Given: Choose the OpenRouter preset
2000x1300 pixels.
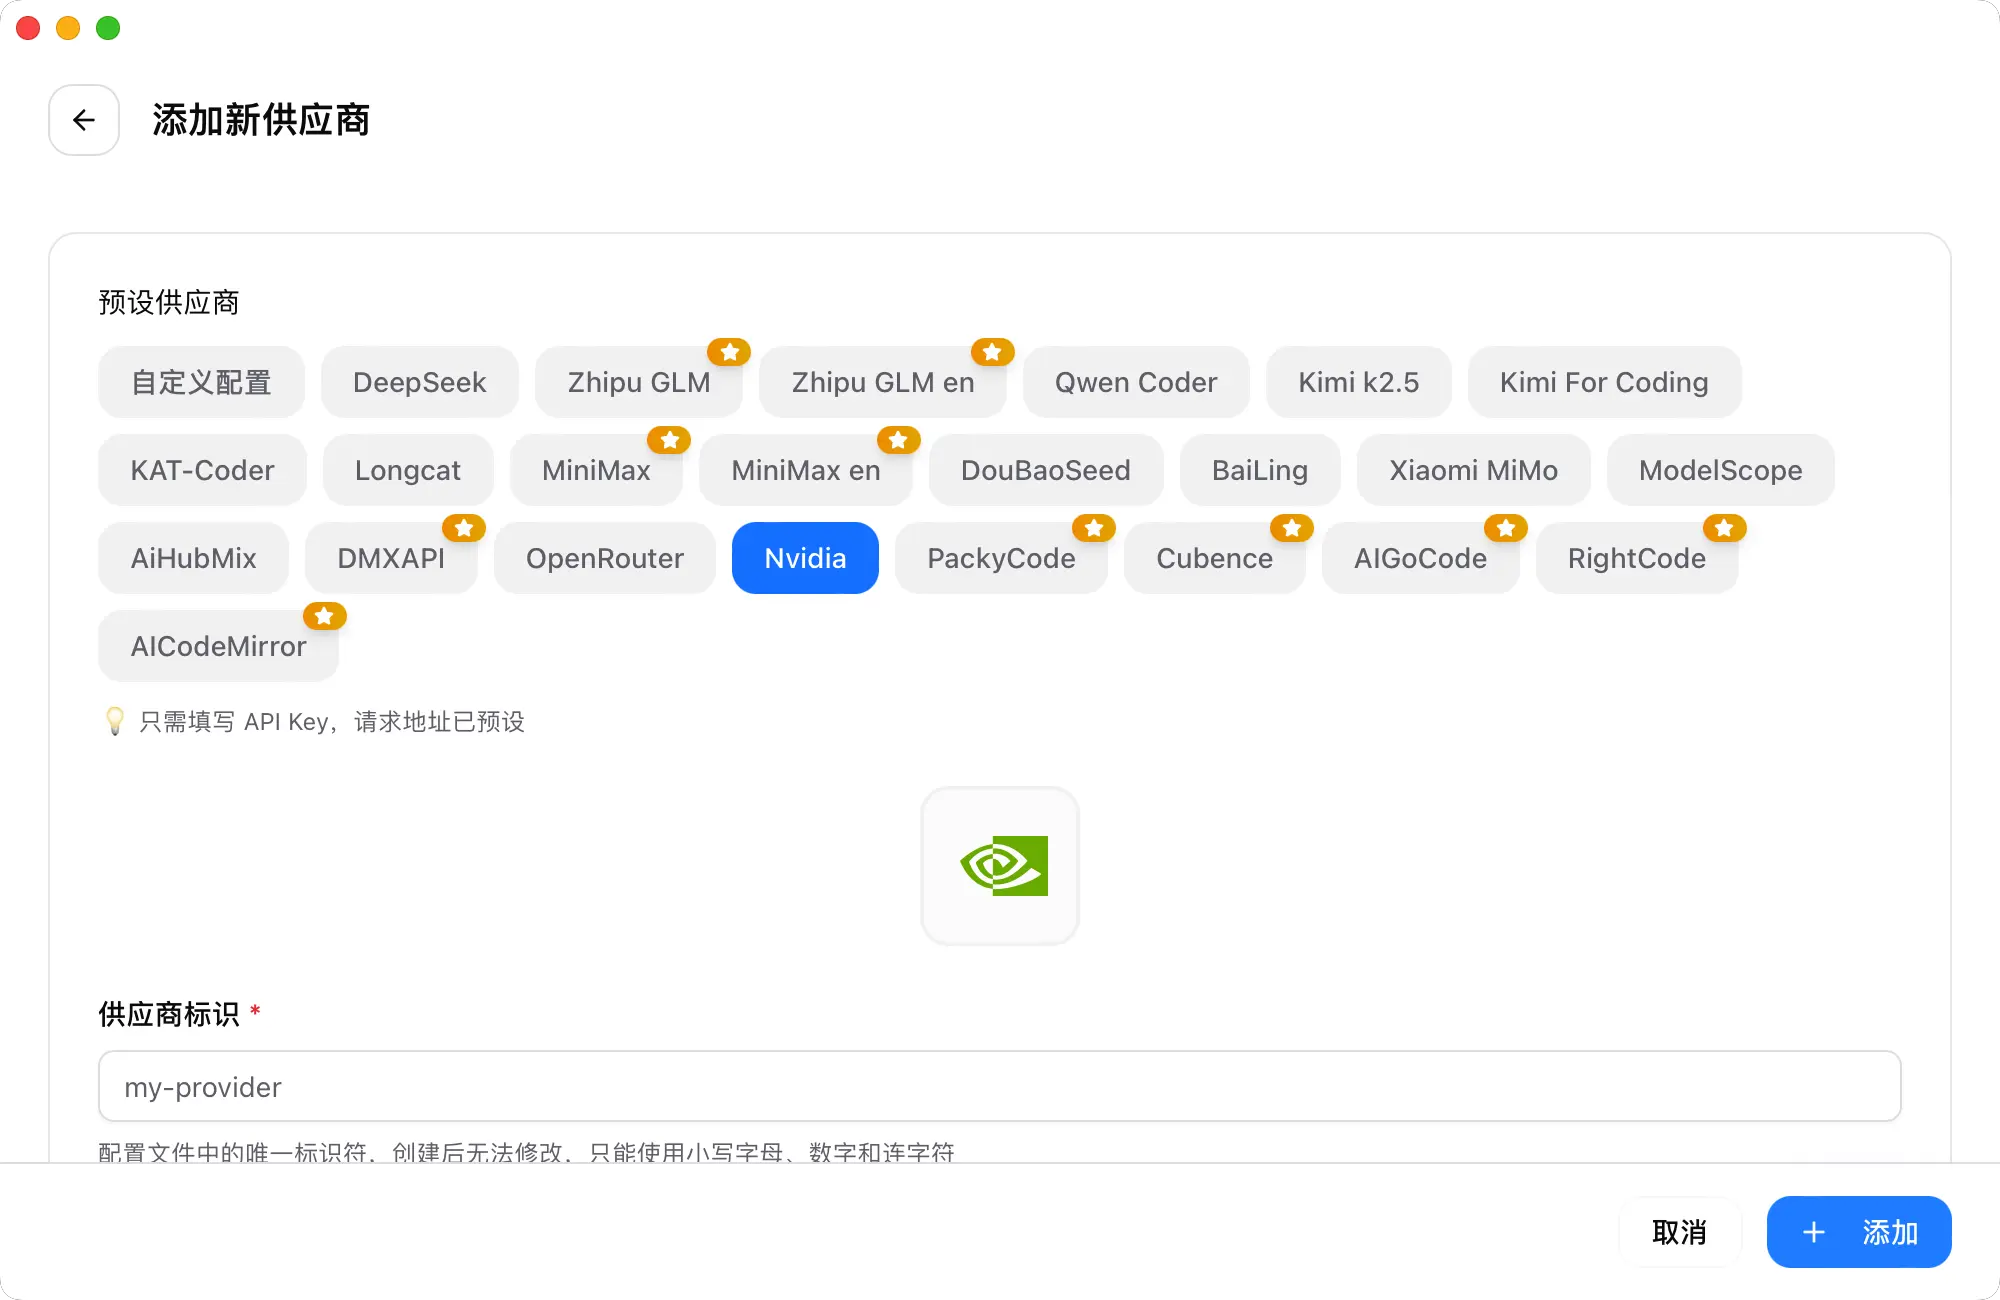Looking at the screenshot, I should coord(604,558).
